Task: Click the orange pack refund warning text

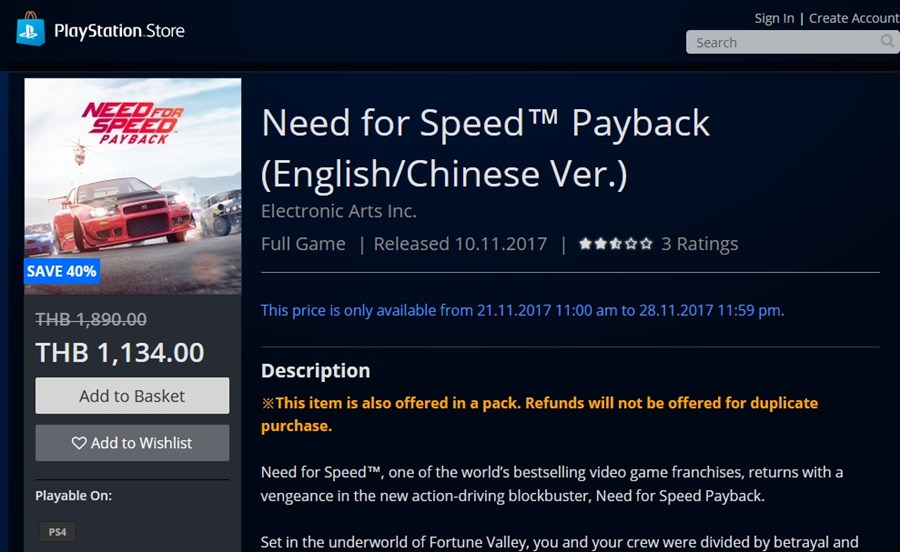Action: tap(540, 414)
